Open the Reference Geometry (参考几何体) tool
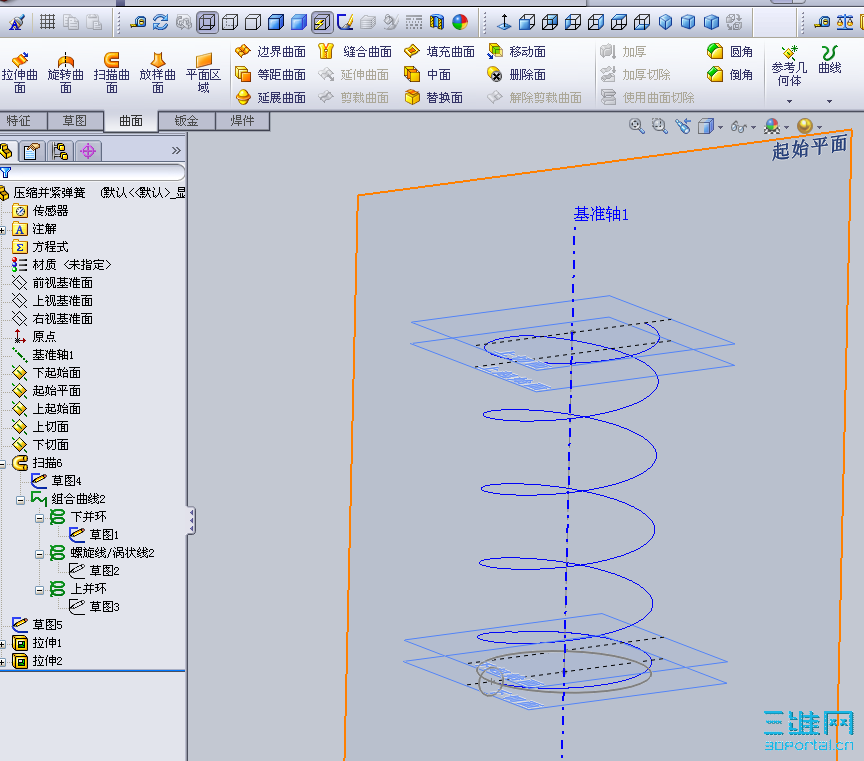The height and width of the screenshot is (761, 864). [789, 66]
